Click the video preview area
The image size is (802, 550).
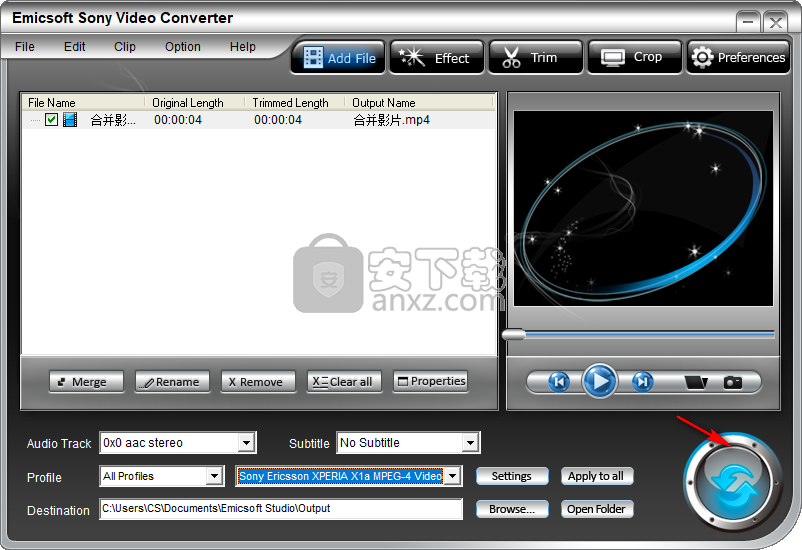tap(643, 209)
